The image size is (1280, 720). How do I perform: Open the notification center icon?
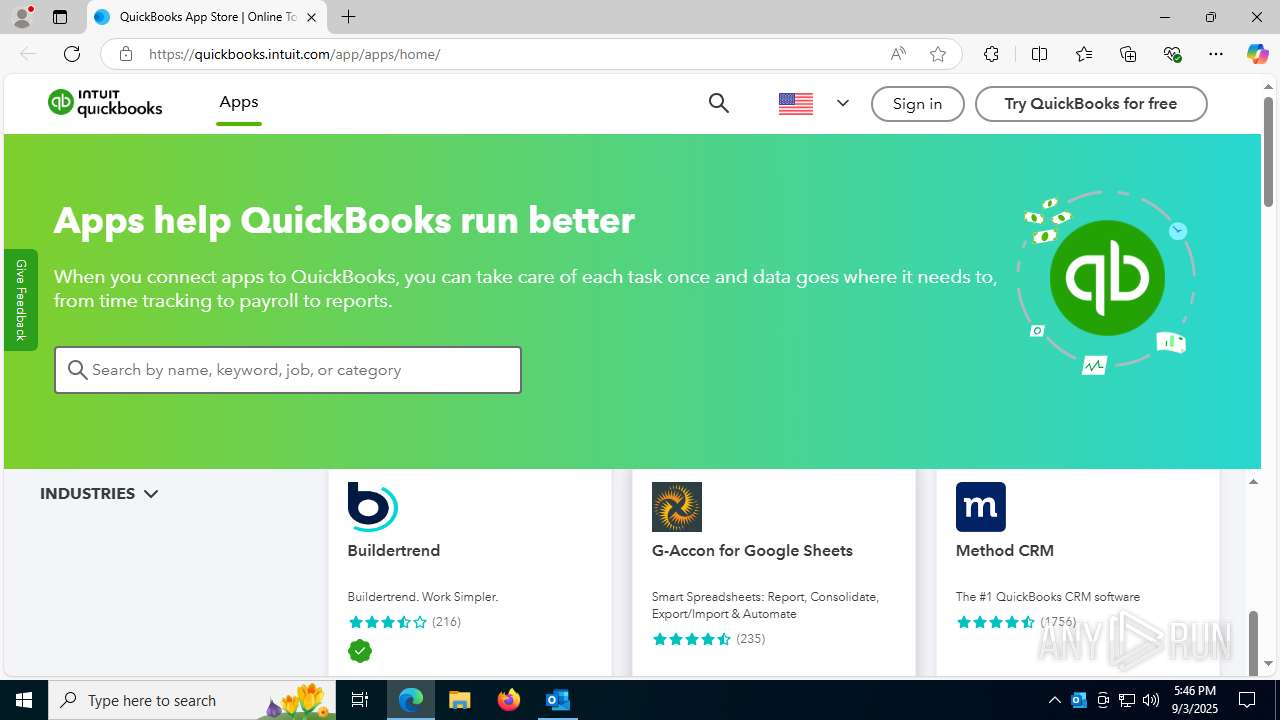coord(1248,700)
